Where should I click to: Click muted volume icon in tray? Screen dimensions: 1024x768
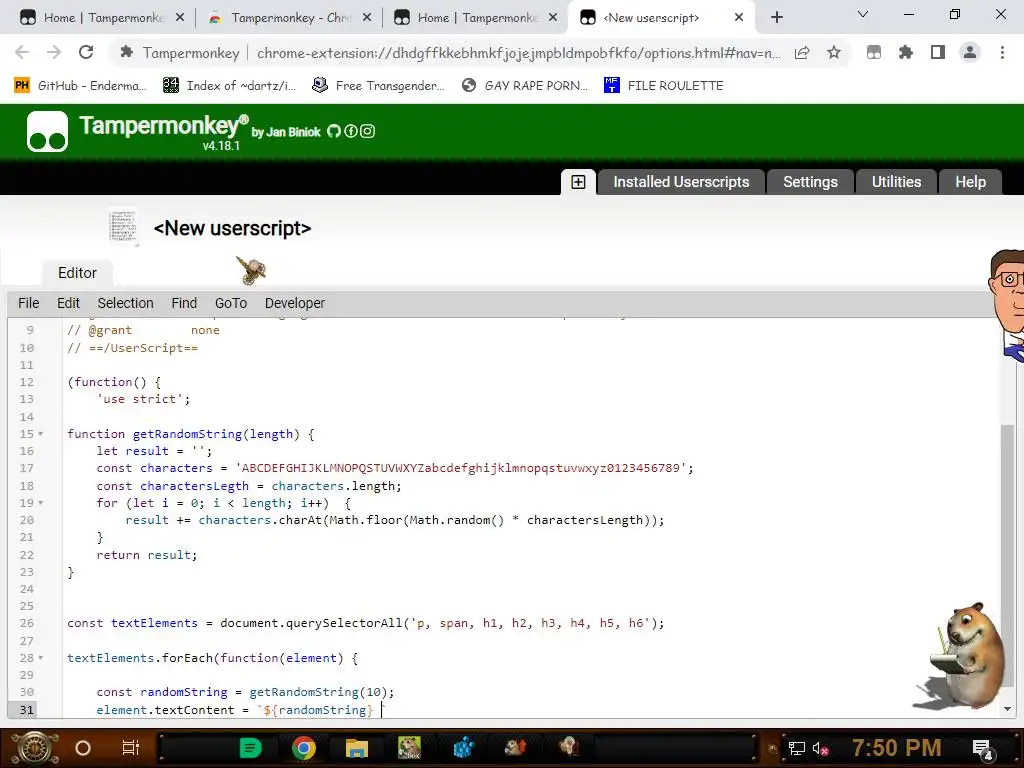coord(821,749)
